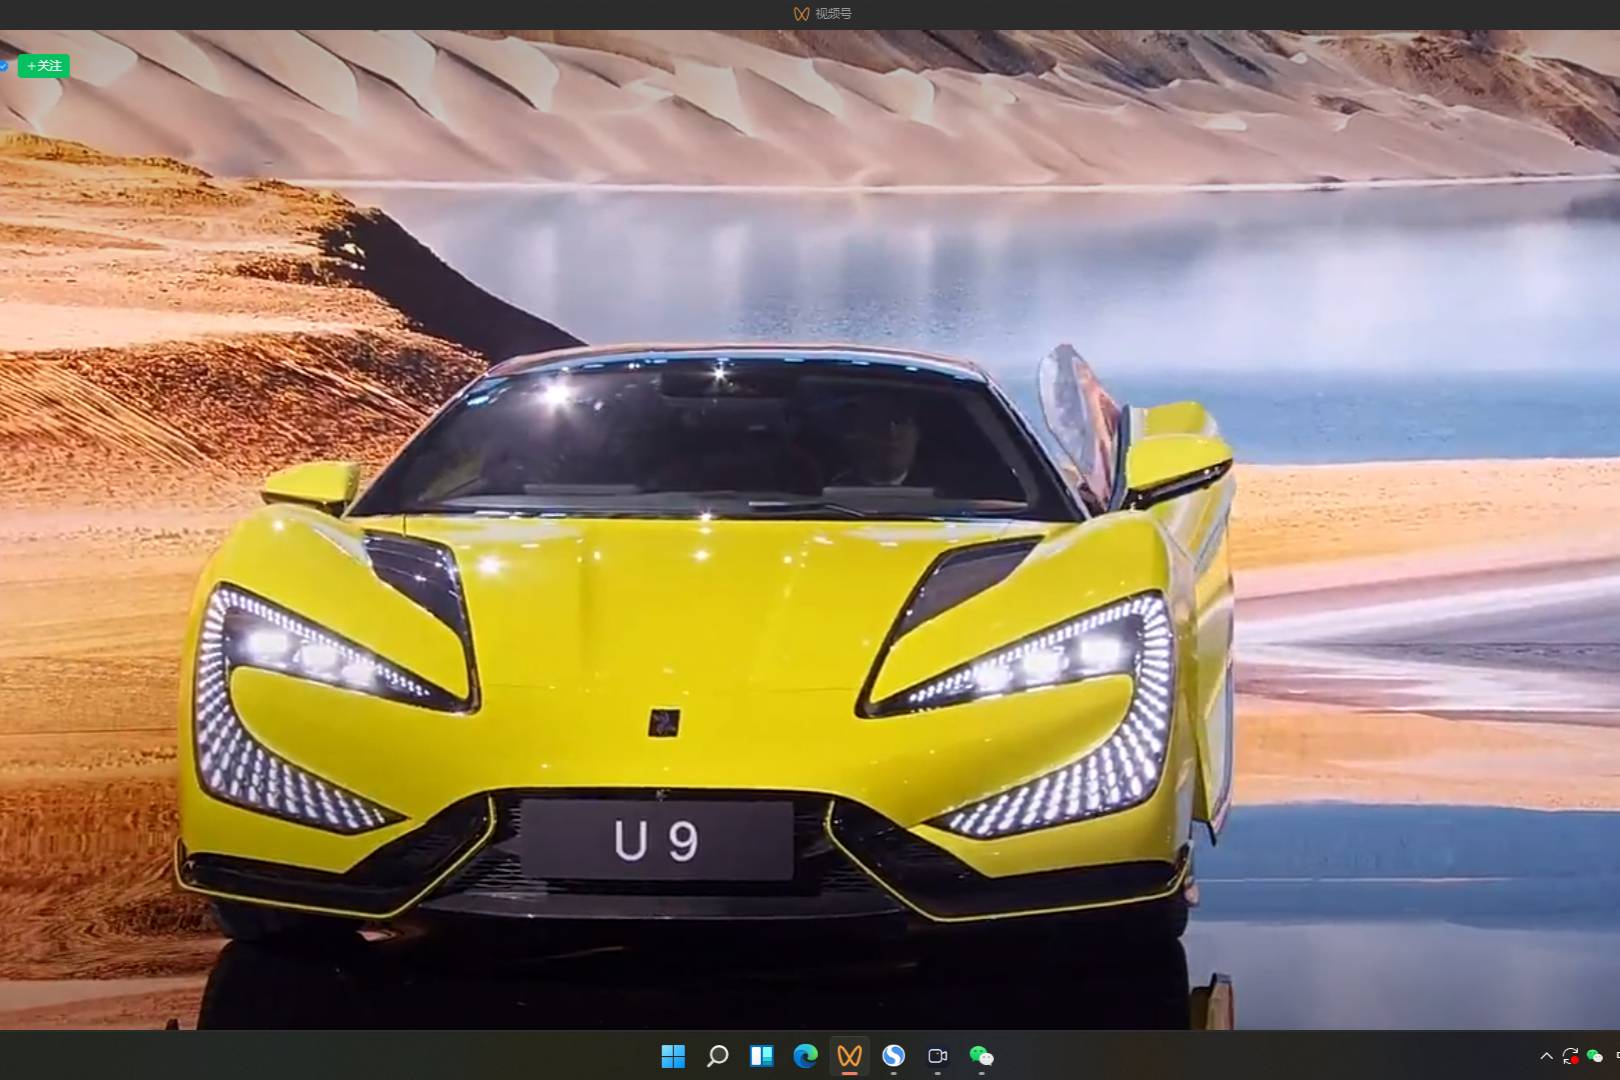Click the WeChat icon in the system tray

1594,1056
